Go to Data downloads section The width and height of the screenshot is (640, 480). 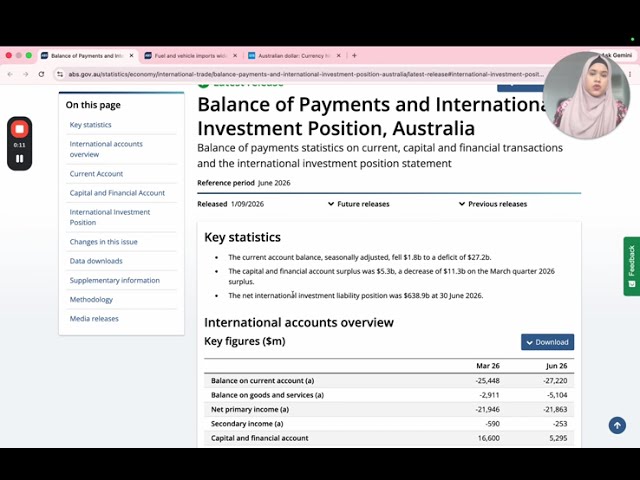tap(96, 261)
